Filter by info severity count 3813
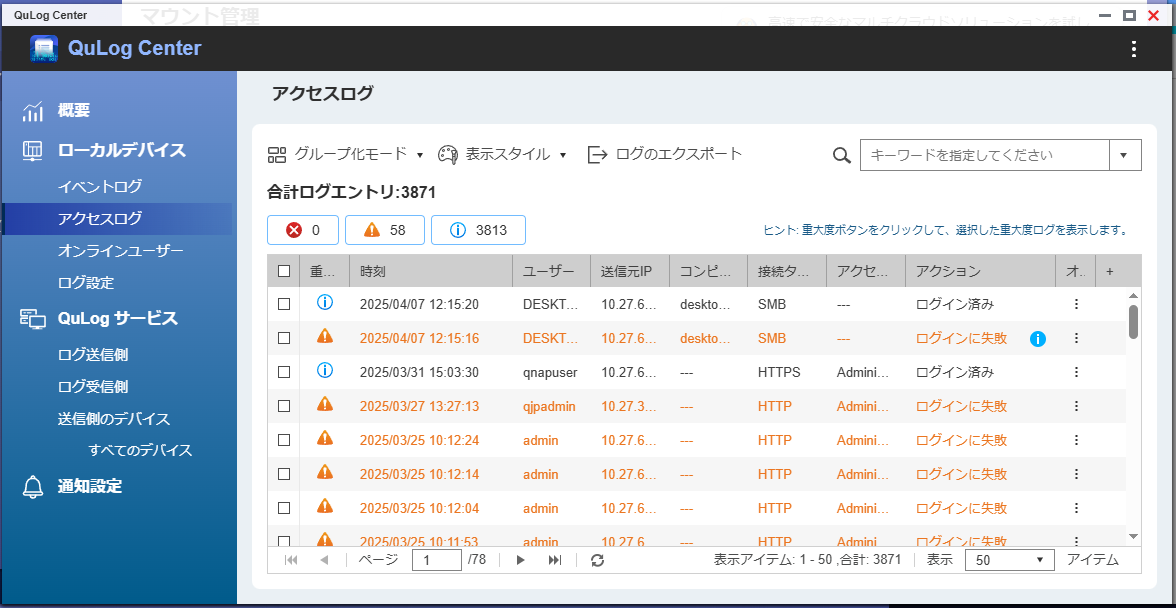Image resolution: width=1176 pixels, height=608 pixels. tap(478, 230)
